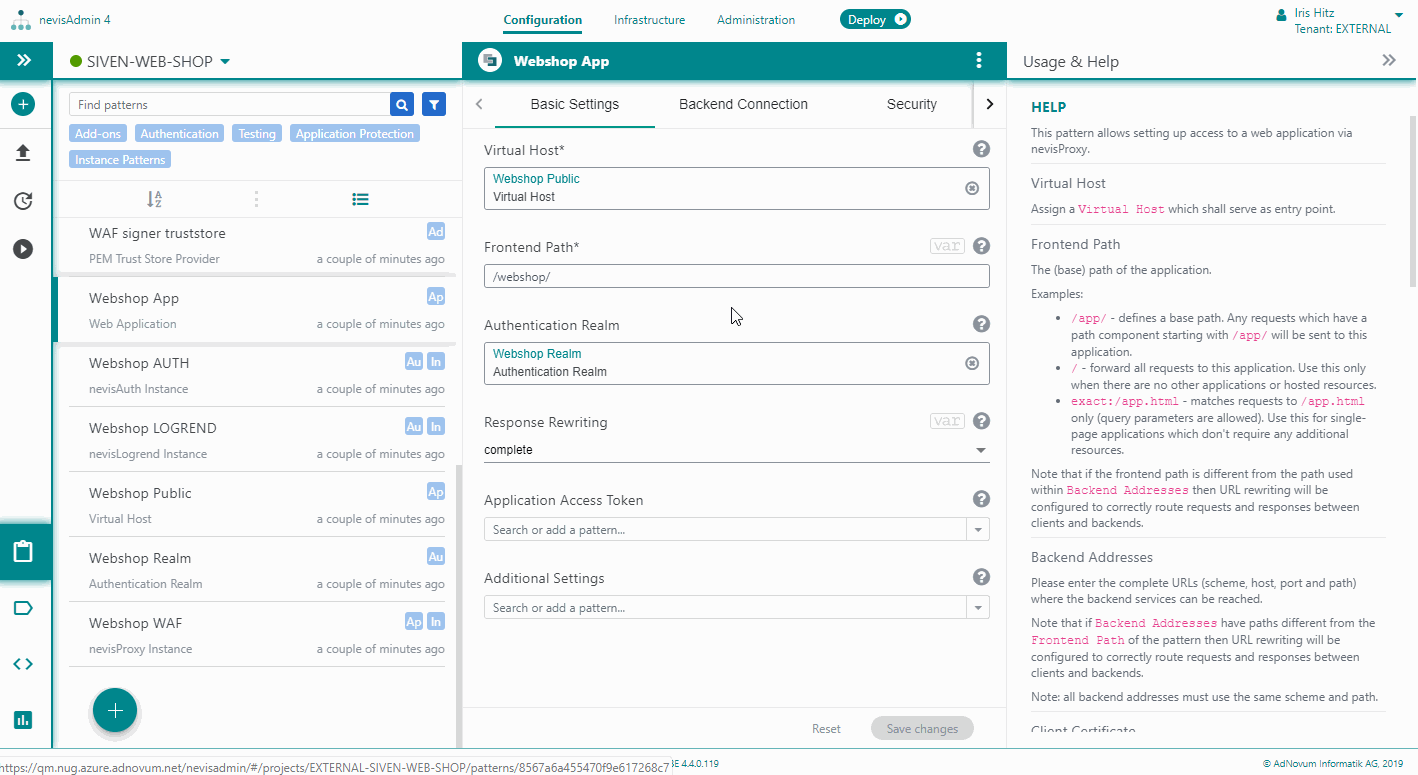
Task: Click the Reset link
Action: [826, 729]
